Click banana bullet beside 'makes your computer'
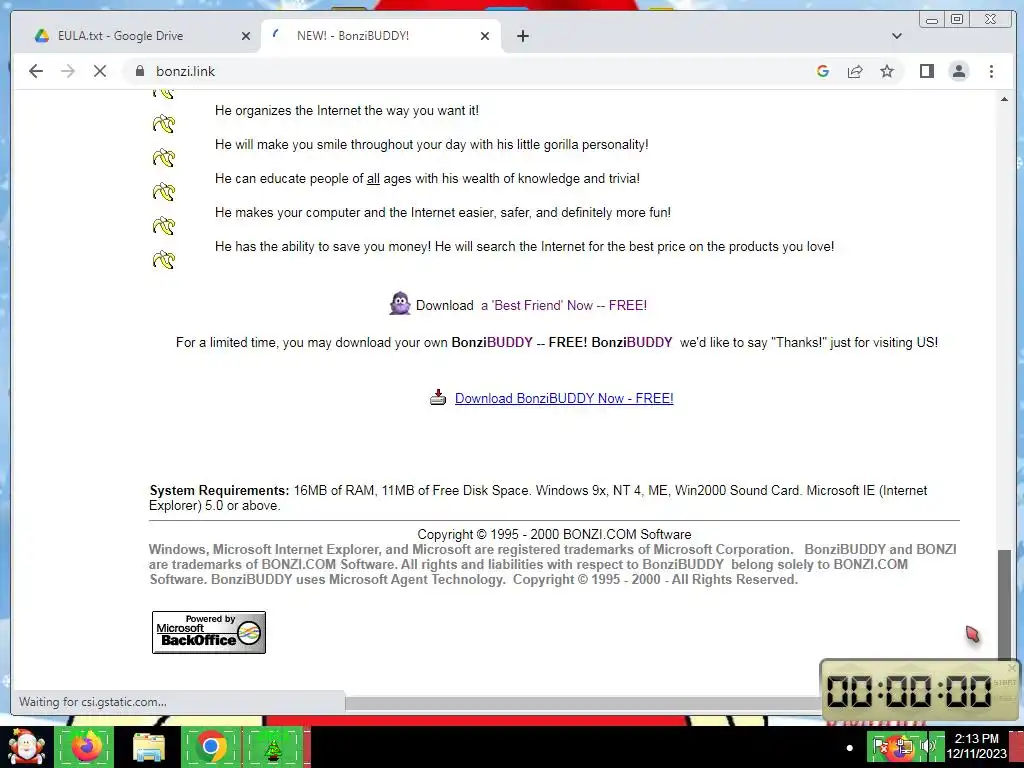 (x=164, y=225)
